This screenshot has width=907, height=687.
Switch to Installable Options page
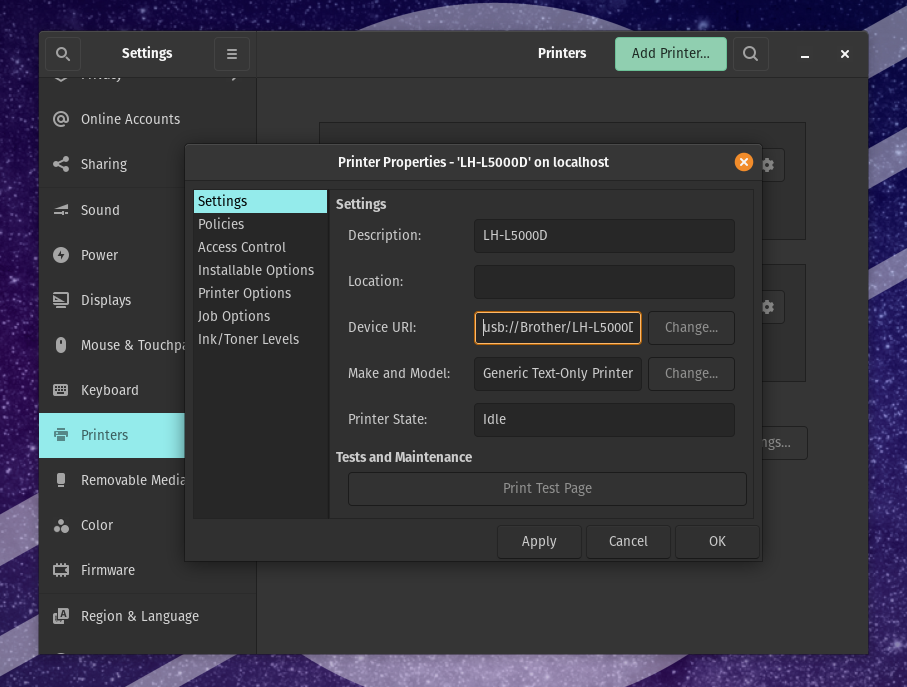tap(256, 270)
